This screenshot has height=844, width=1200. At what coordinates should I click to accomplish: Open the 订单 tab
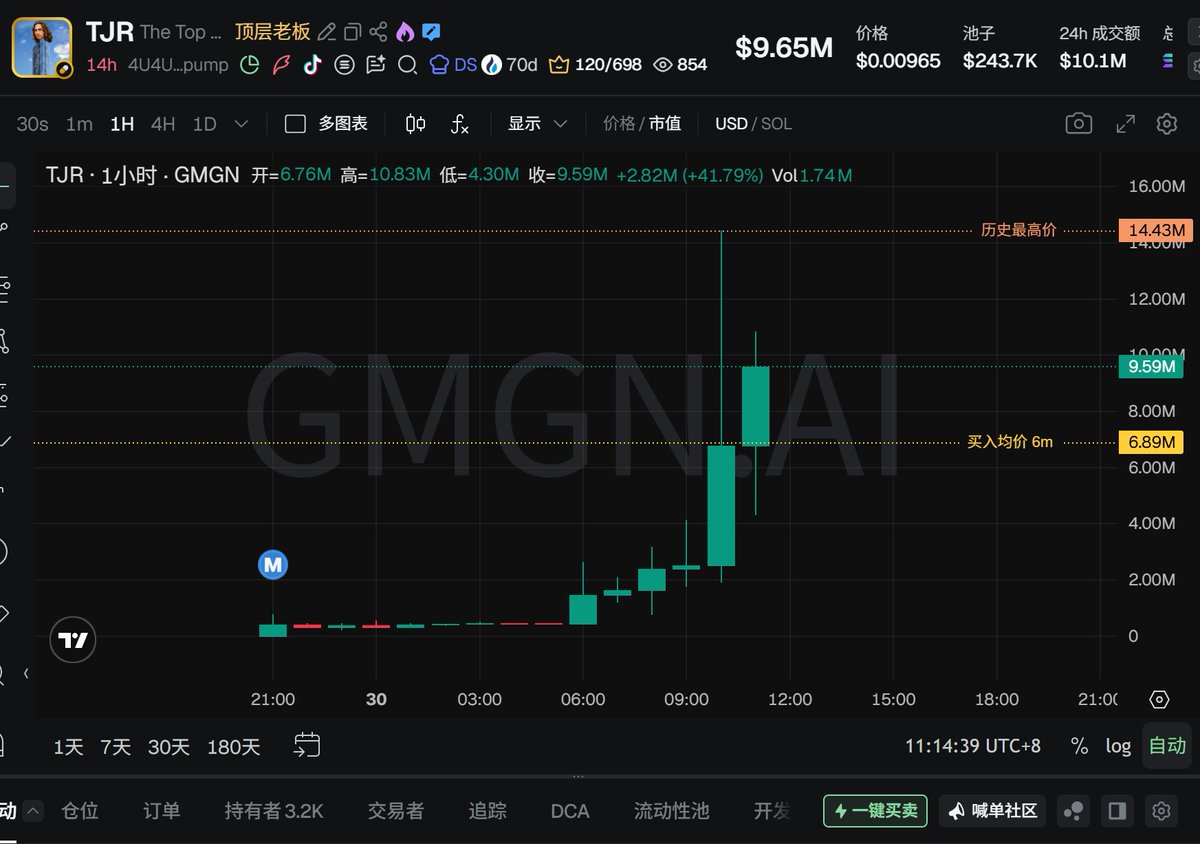click(x=162, y=811)
